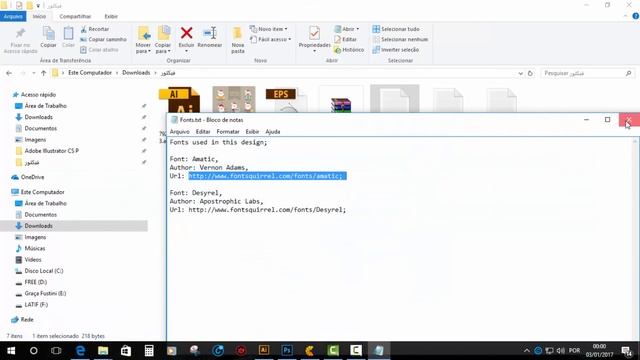Open Calculator from the taskbar
This screenshot has height=360, width=640.
149,350
